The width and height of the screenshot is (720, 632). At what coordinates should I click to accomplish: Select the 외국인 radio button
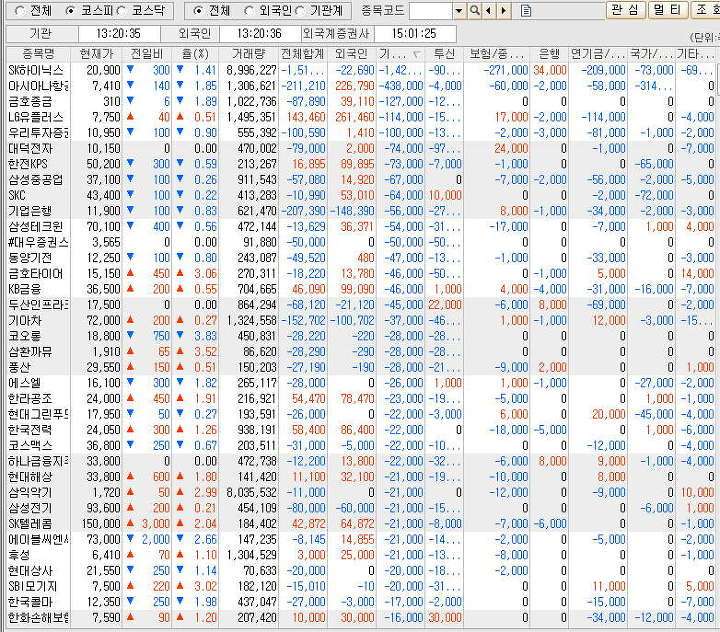tap(248, 11)
